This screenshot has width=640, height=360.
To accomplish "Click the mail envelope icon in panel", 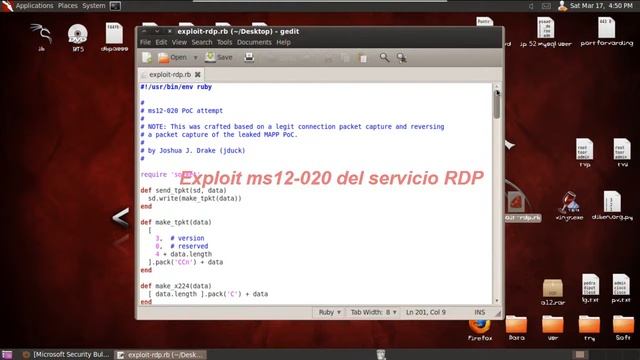I will coord(546,6).
